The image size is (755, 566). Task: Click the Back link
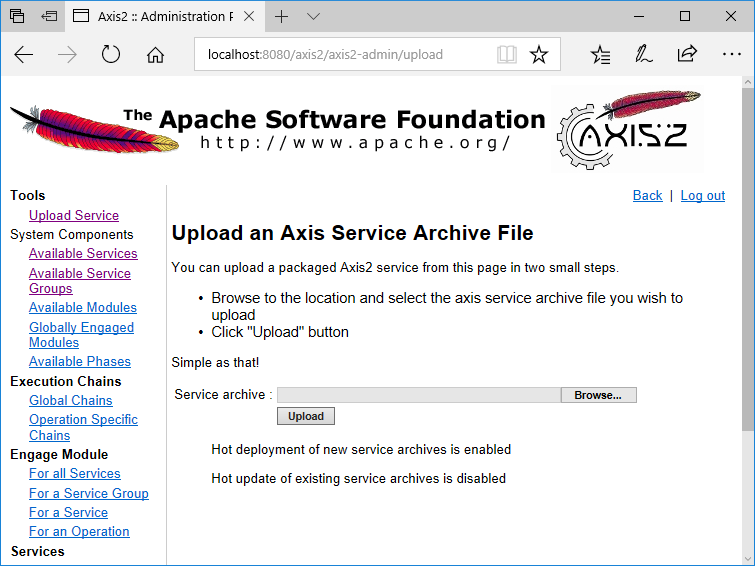[647, 196]
